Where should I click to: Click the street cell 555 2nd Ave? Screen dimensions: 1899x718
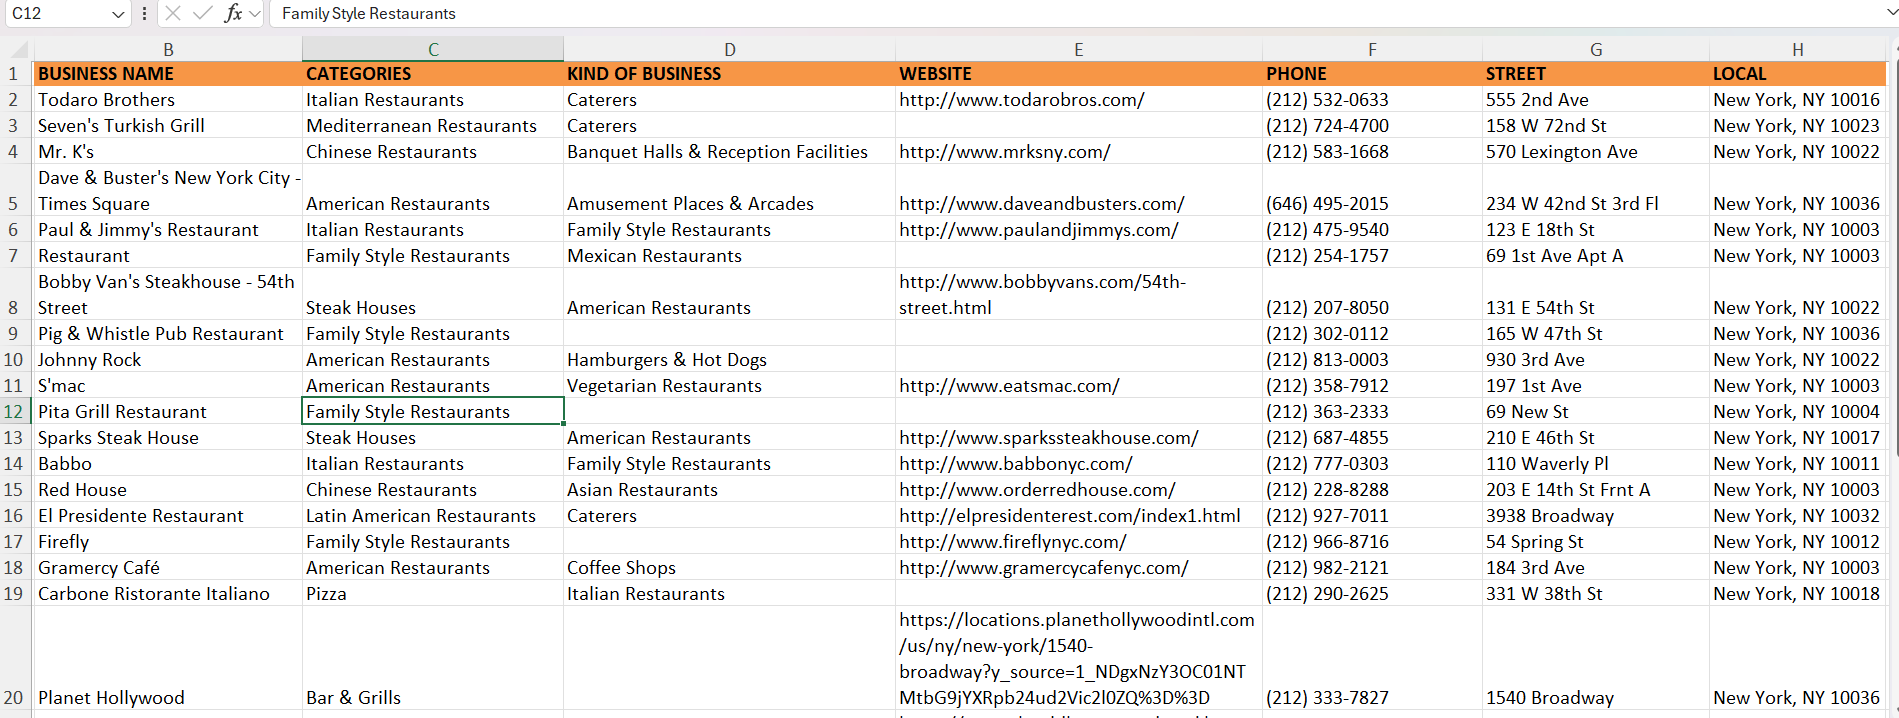click(1596, 99)
